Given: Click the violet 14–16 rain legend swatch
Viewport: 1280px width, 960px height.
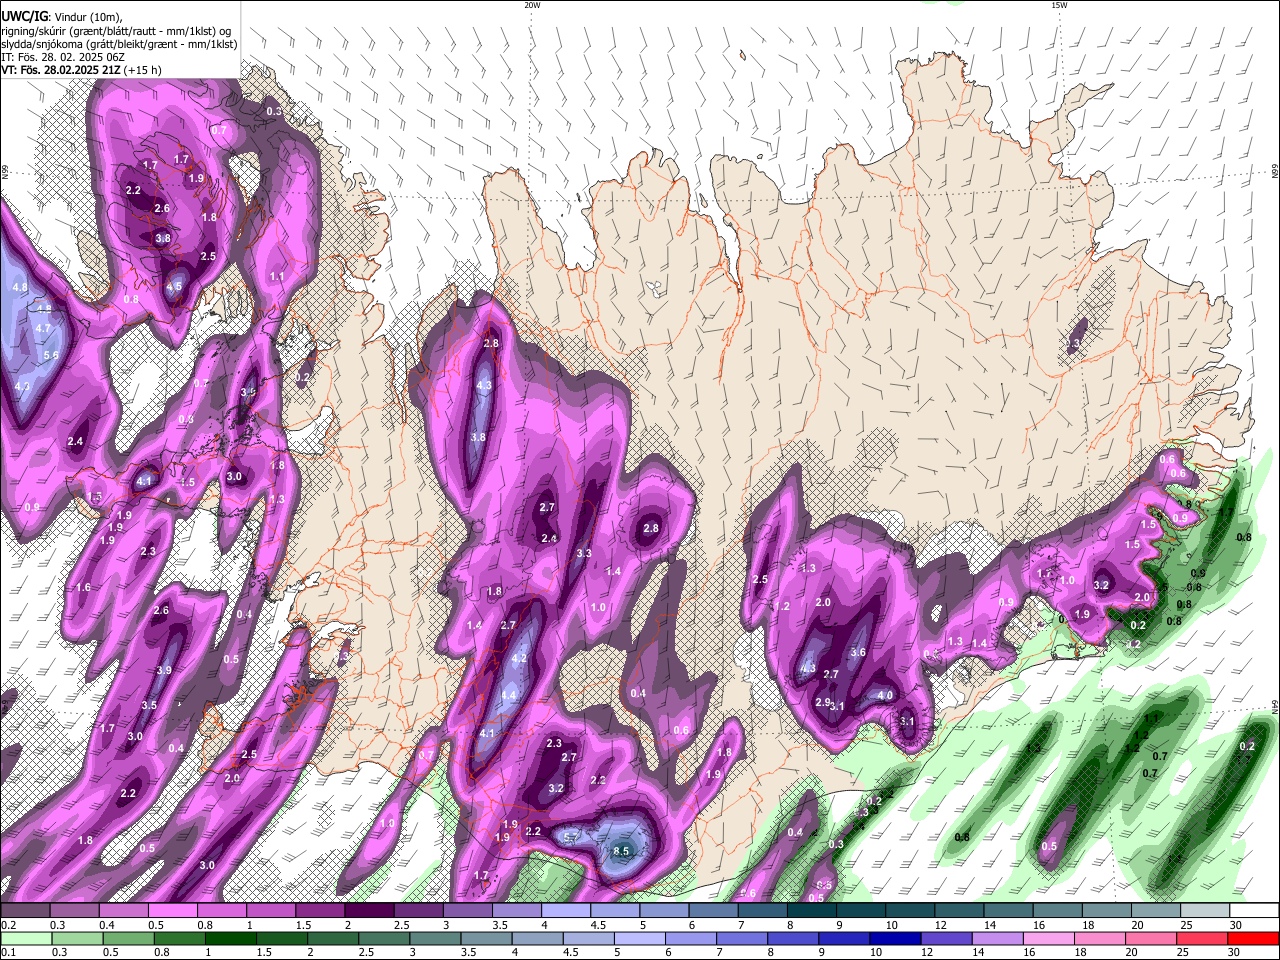Looking at the screenshot, I should pyautogui.click(x=999, y=938).
